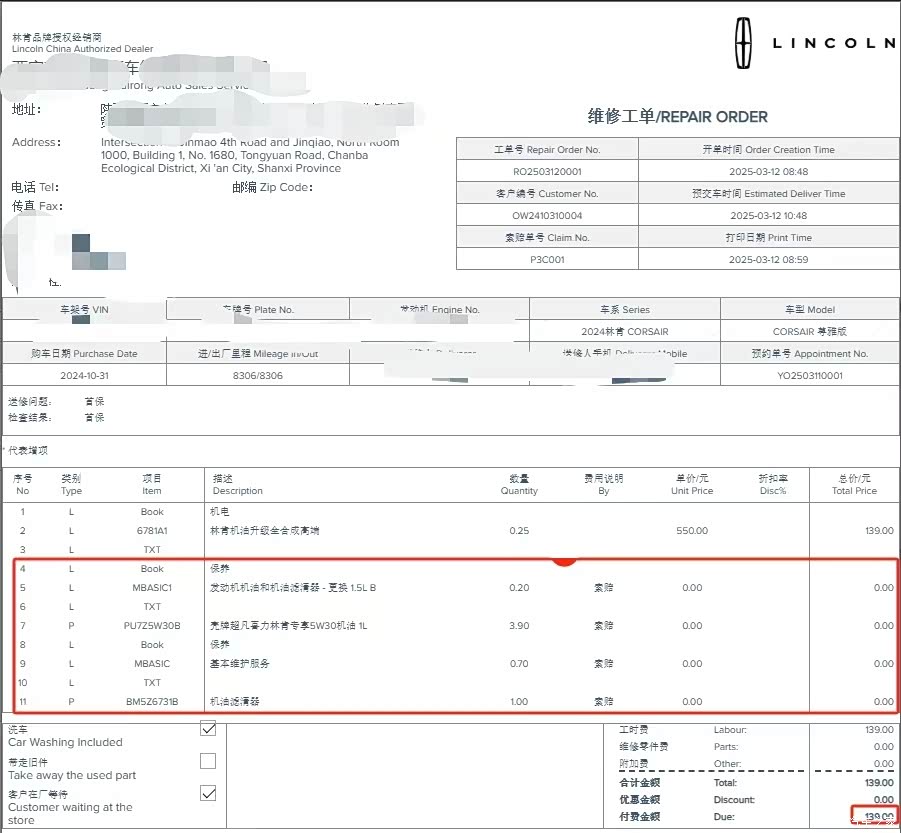This screenshot has width=901, height=833.
Task: Select item code PU7Z5W30B
Action: (152, 626)
